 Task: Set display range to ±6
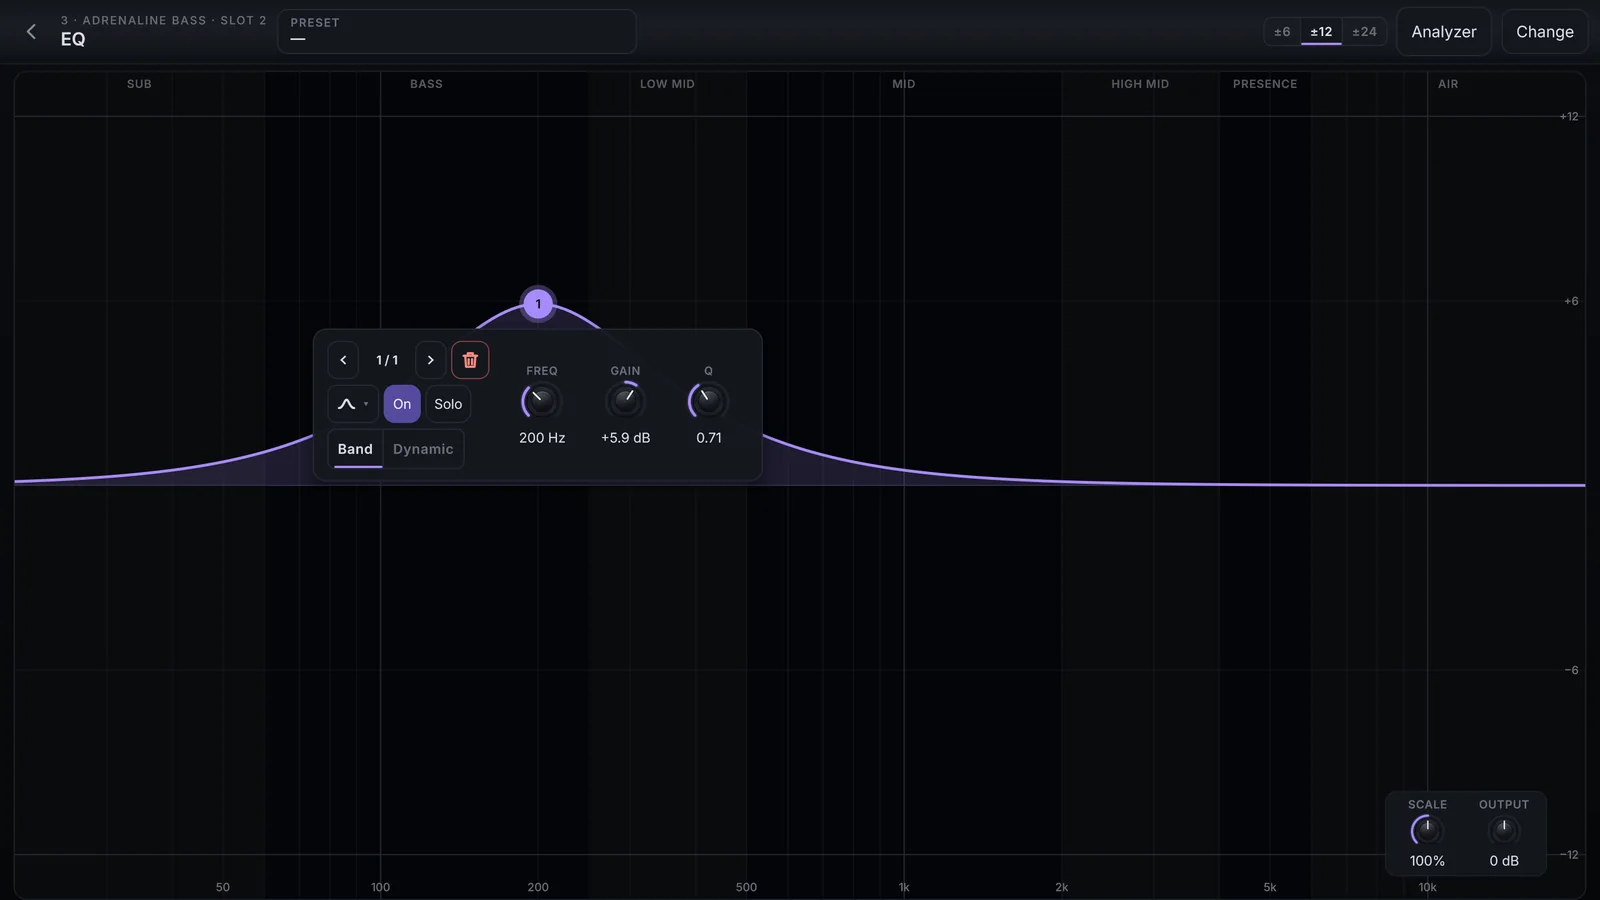point(1282,32)
